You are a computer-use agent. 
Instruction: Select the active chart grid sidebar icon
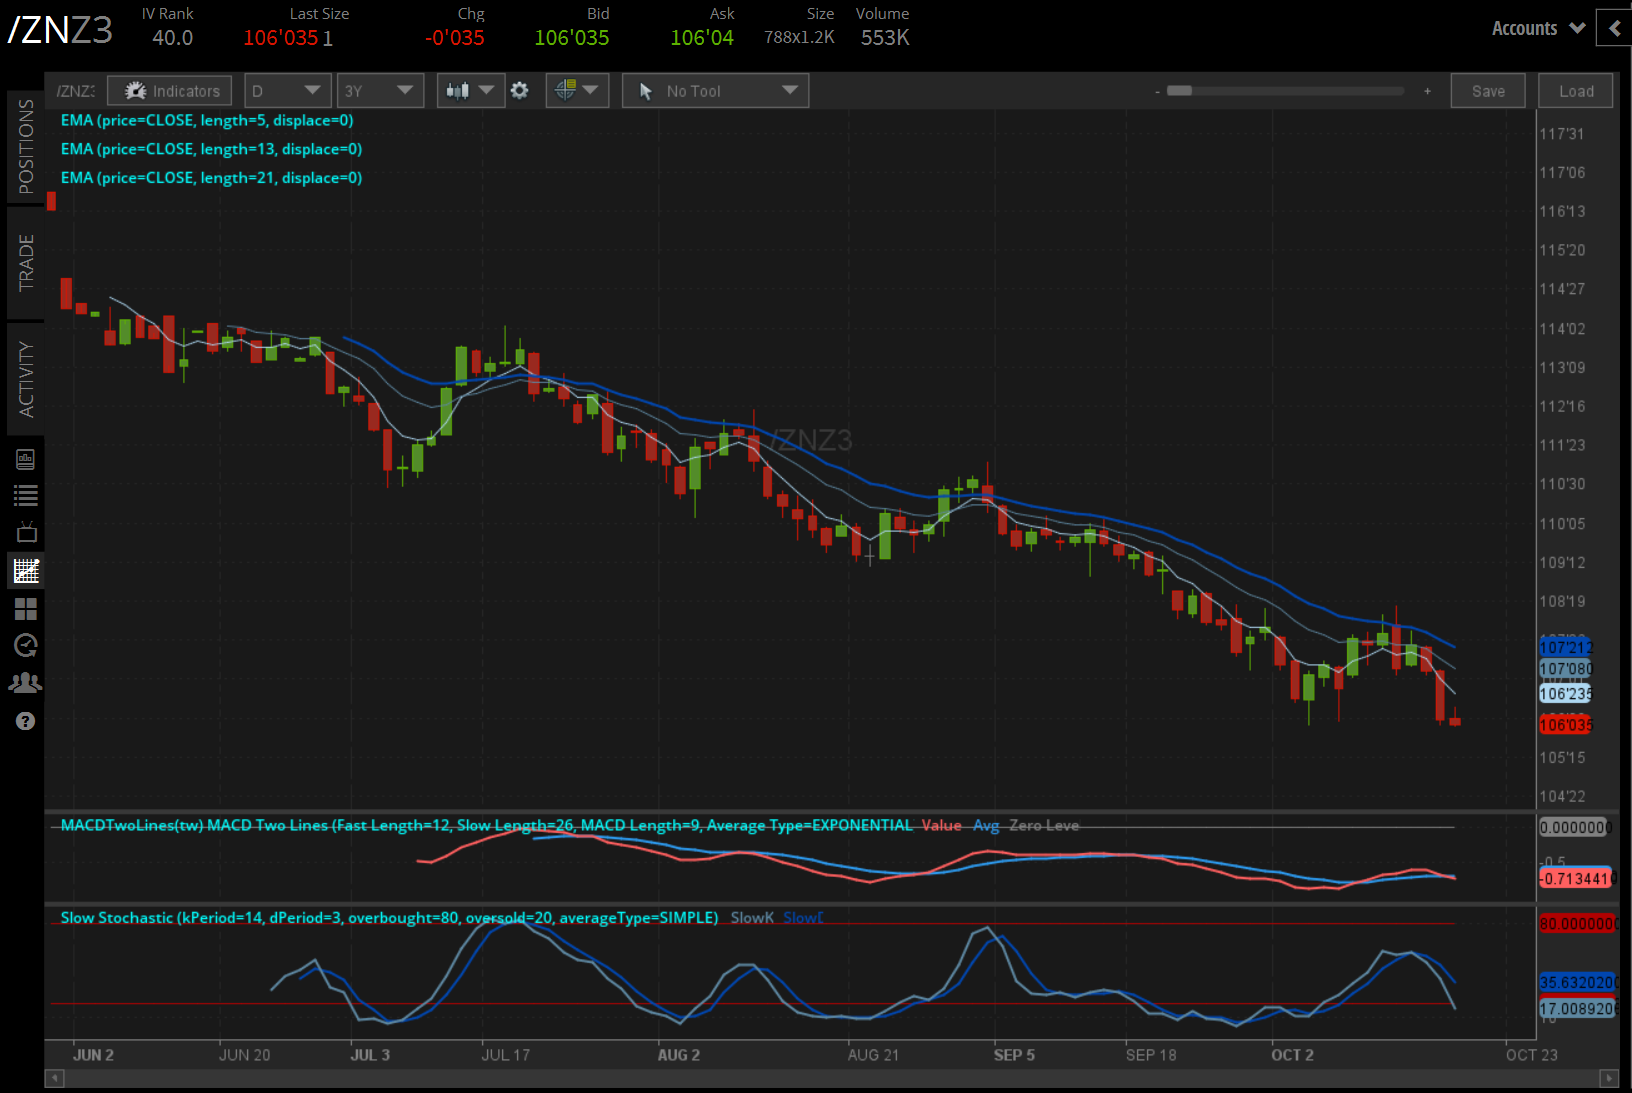(26, 571)
